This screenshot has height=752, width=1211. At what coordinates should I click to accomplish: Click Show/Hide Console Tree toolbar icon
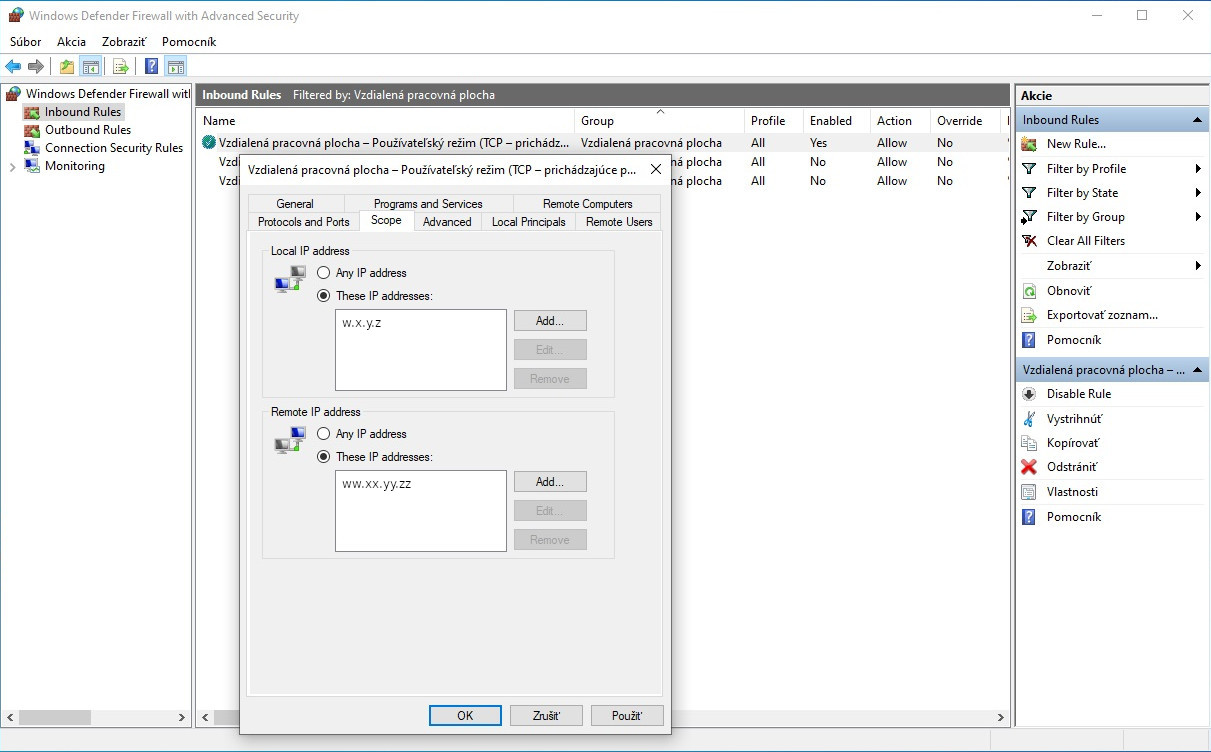click(90, 67)
